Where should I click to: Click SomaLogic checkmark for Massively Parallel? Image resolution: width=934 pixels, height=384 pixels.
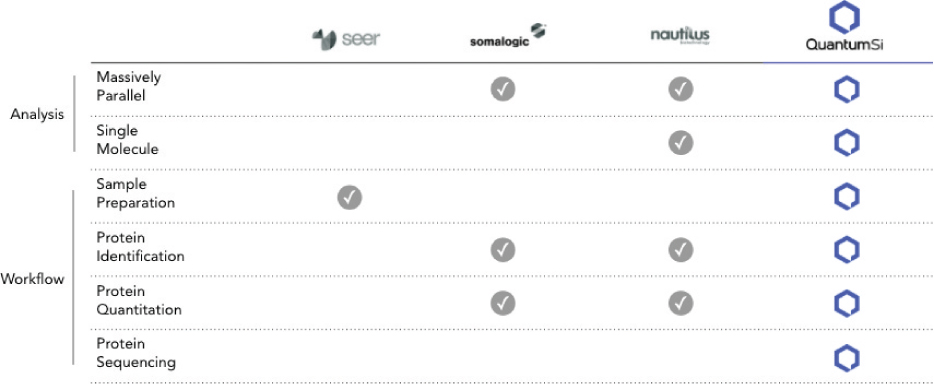[x=503, y=89]
